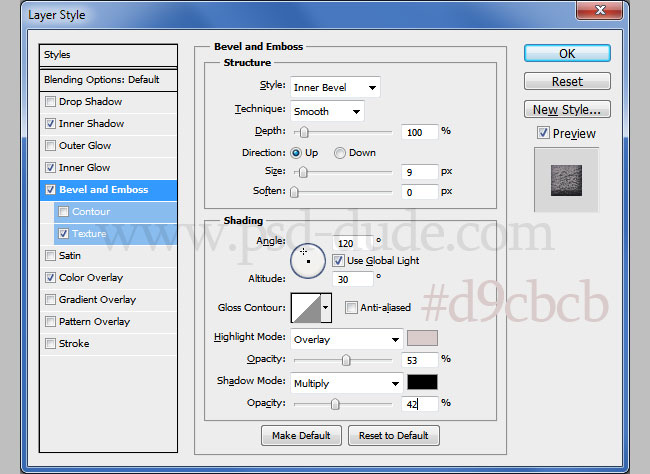Viewport: 650px width, 474px height.
Task: Open the Highlight Mode color swatch
Action: point(422,338)
